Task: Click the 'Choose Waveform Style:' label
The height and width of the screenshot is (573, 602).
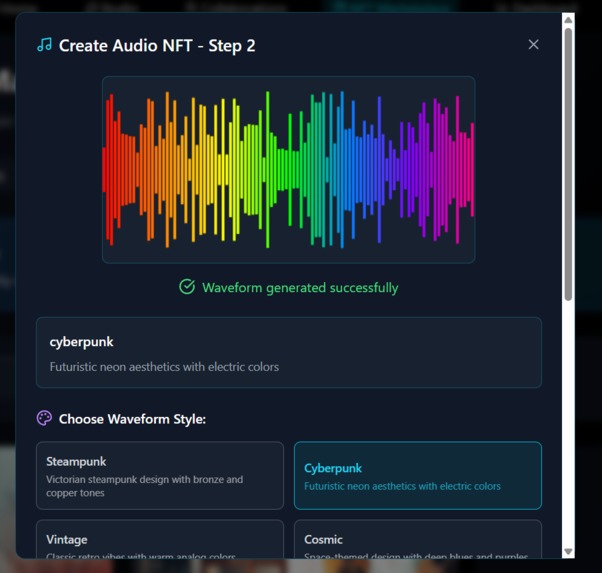Action: click(132, 419)
